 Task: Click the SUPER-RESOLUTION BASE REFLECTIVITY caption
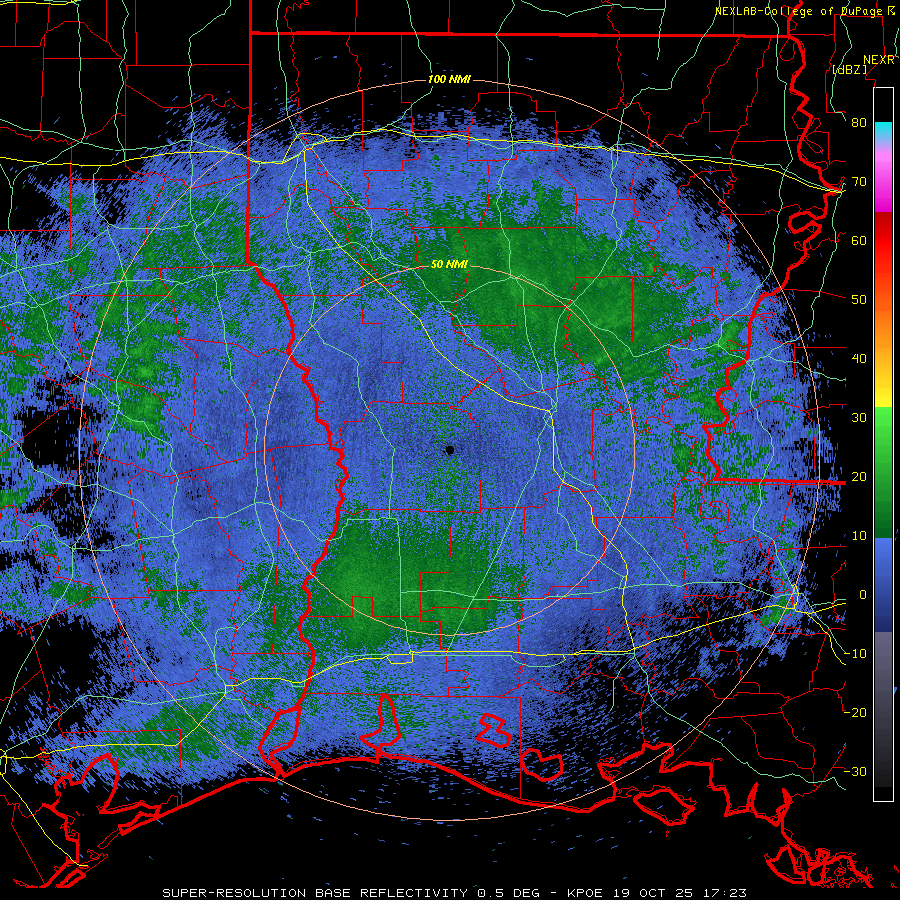point(315,893)
